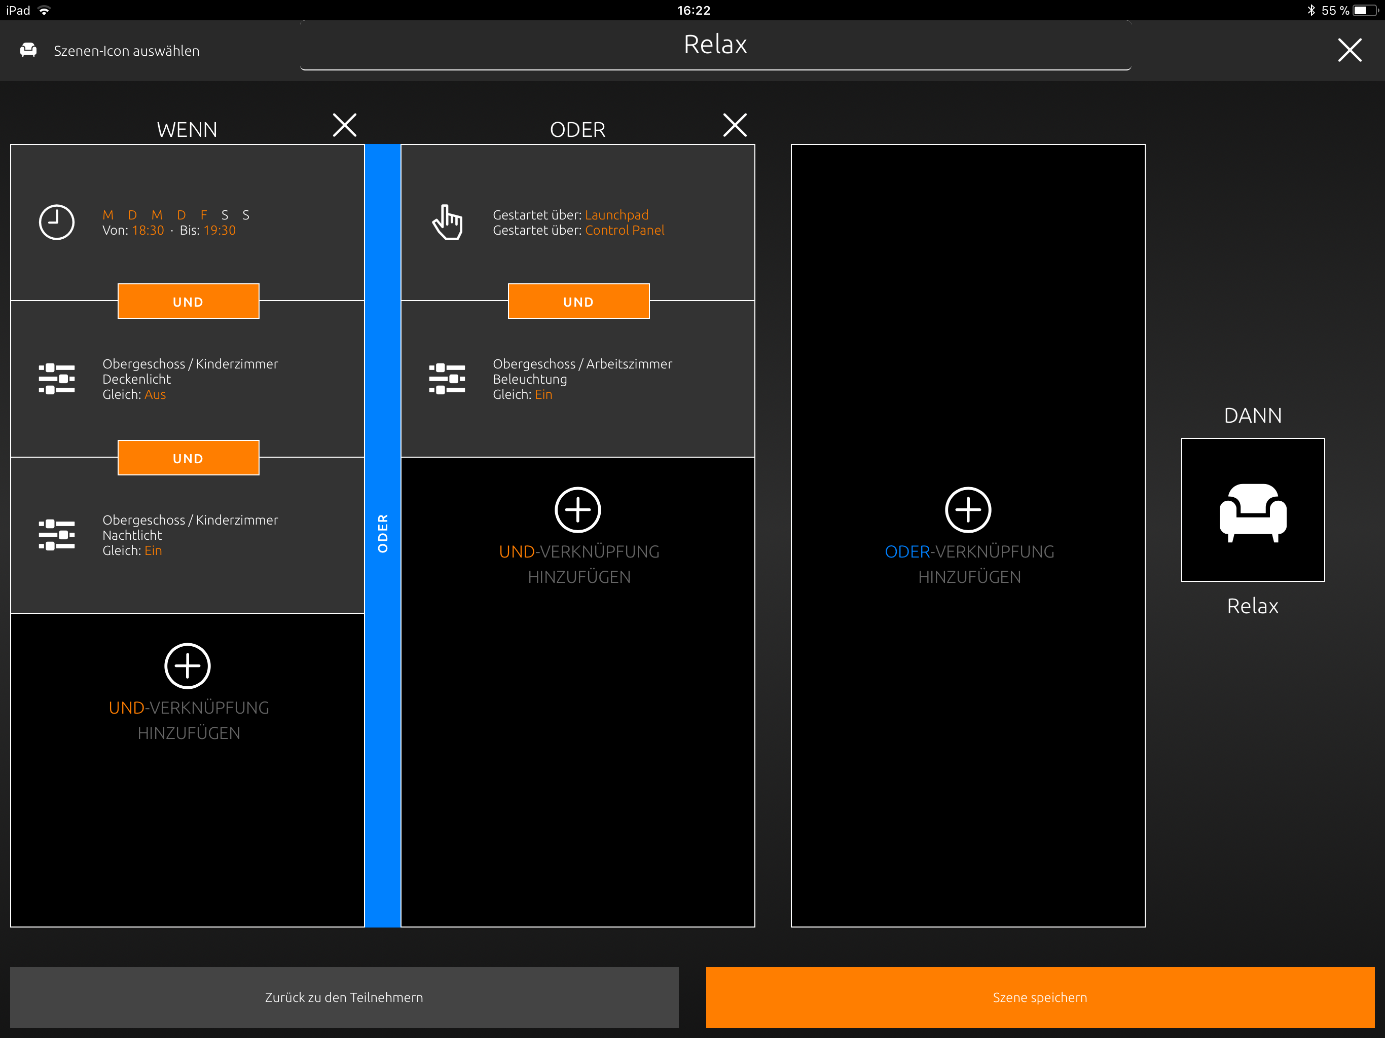Click the UND button above Nachtlicht
1385x1038 pixels.
click(x=188, y=458)
